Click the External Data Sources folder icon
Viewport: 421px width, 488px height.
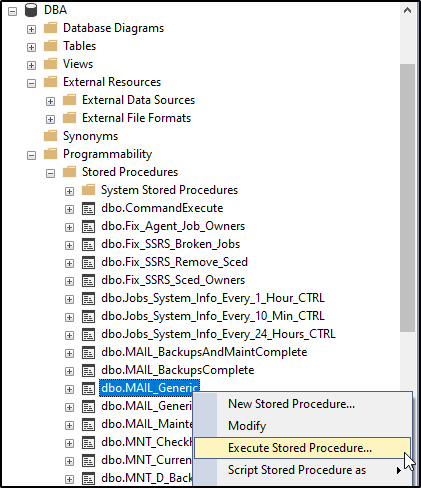pos(70,100)
